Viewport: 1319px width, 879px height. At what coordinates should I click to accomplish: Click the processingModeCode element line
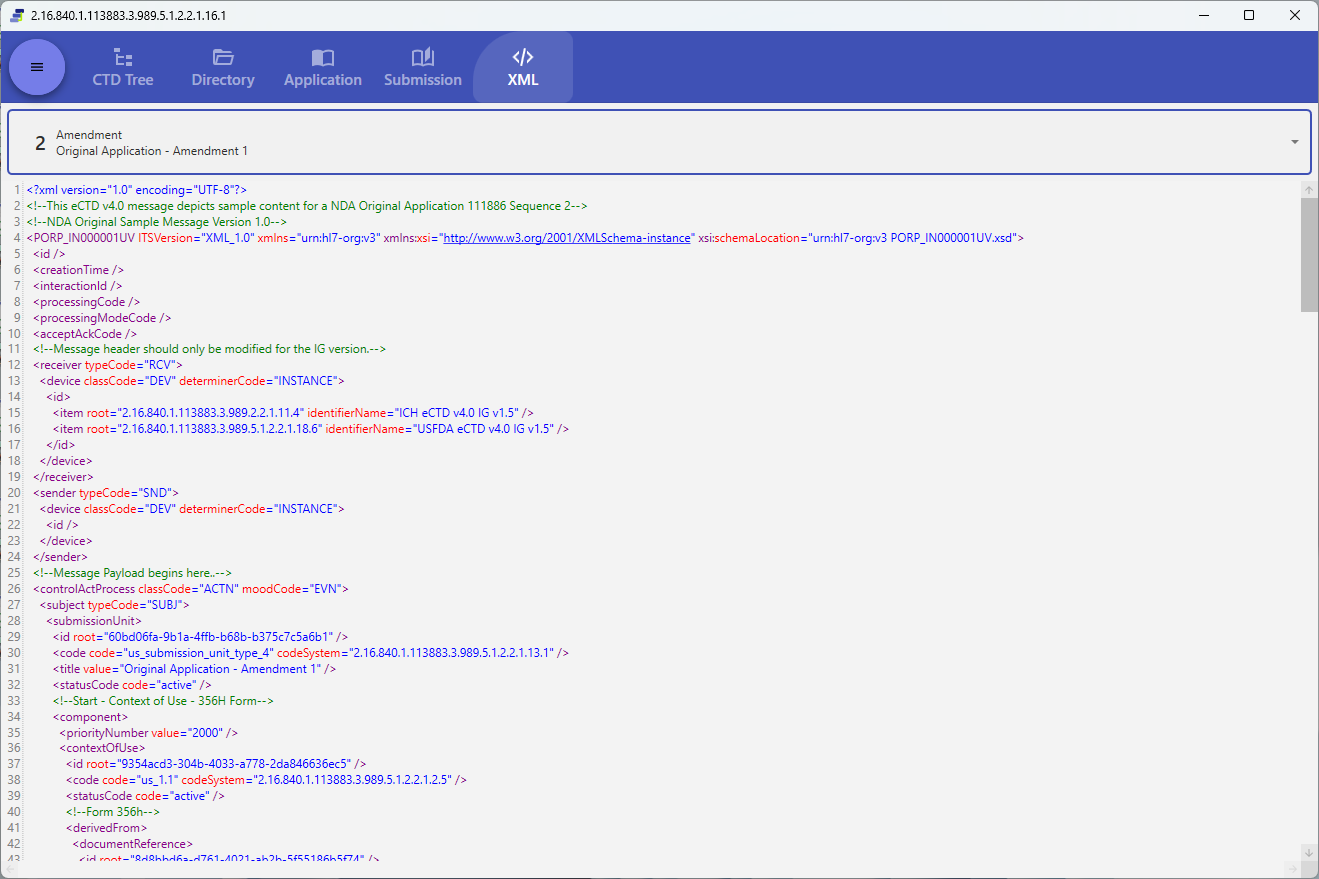click(x=102, y=318)
